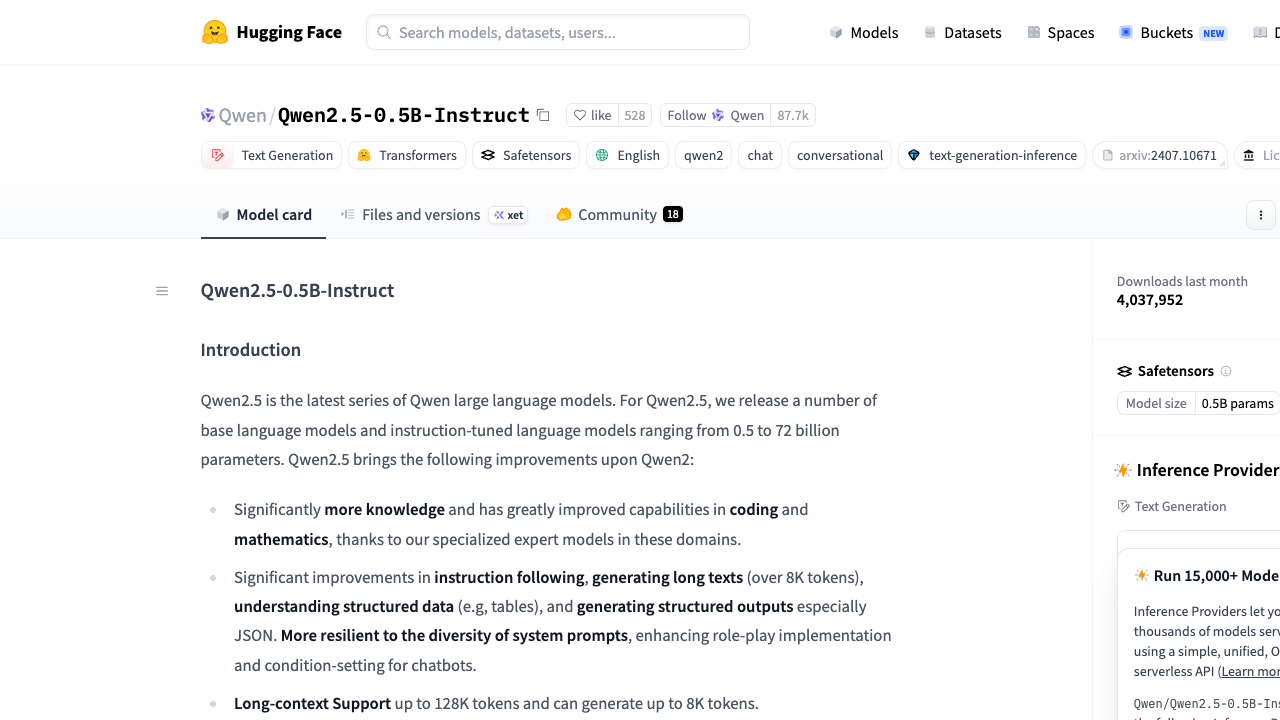
Task: Click the Downloads last month number 4,037,952
Action: tap(1150, 300)
